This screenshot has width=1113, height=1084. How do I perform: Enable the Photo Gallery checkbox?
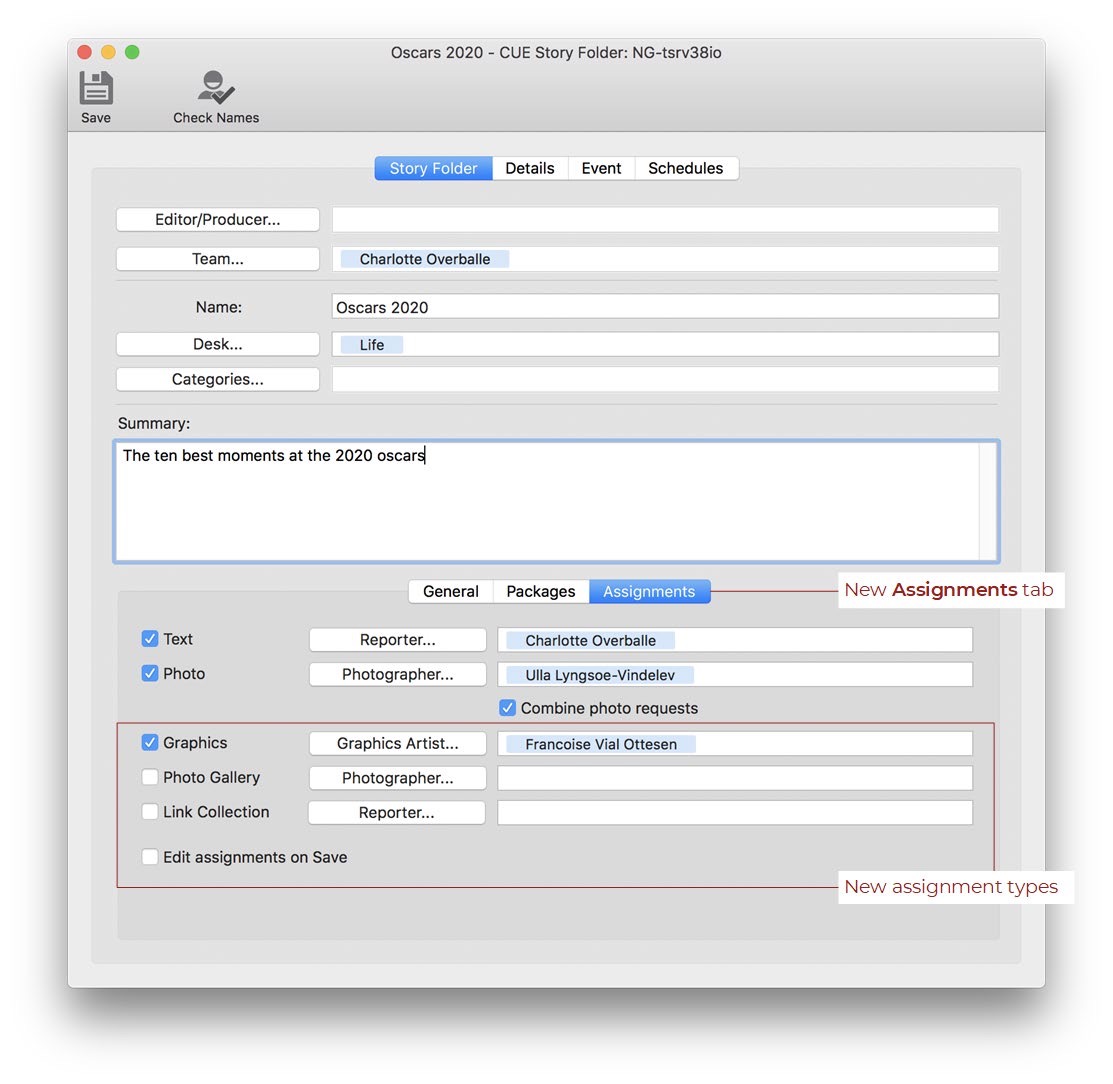(x=150, y=777)
